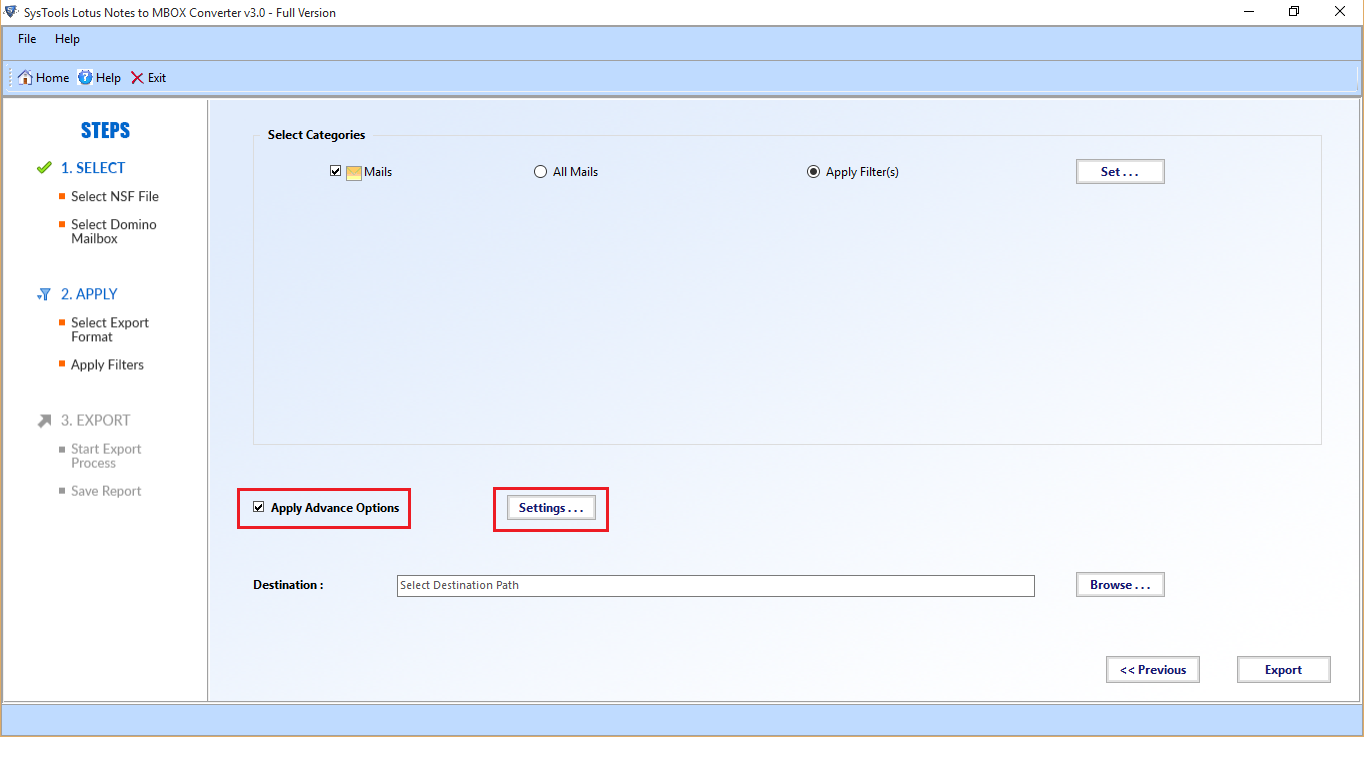Click the Select Export Format step
Screen dimensions: 1366x768
[110, 330]
